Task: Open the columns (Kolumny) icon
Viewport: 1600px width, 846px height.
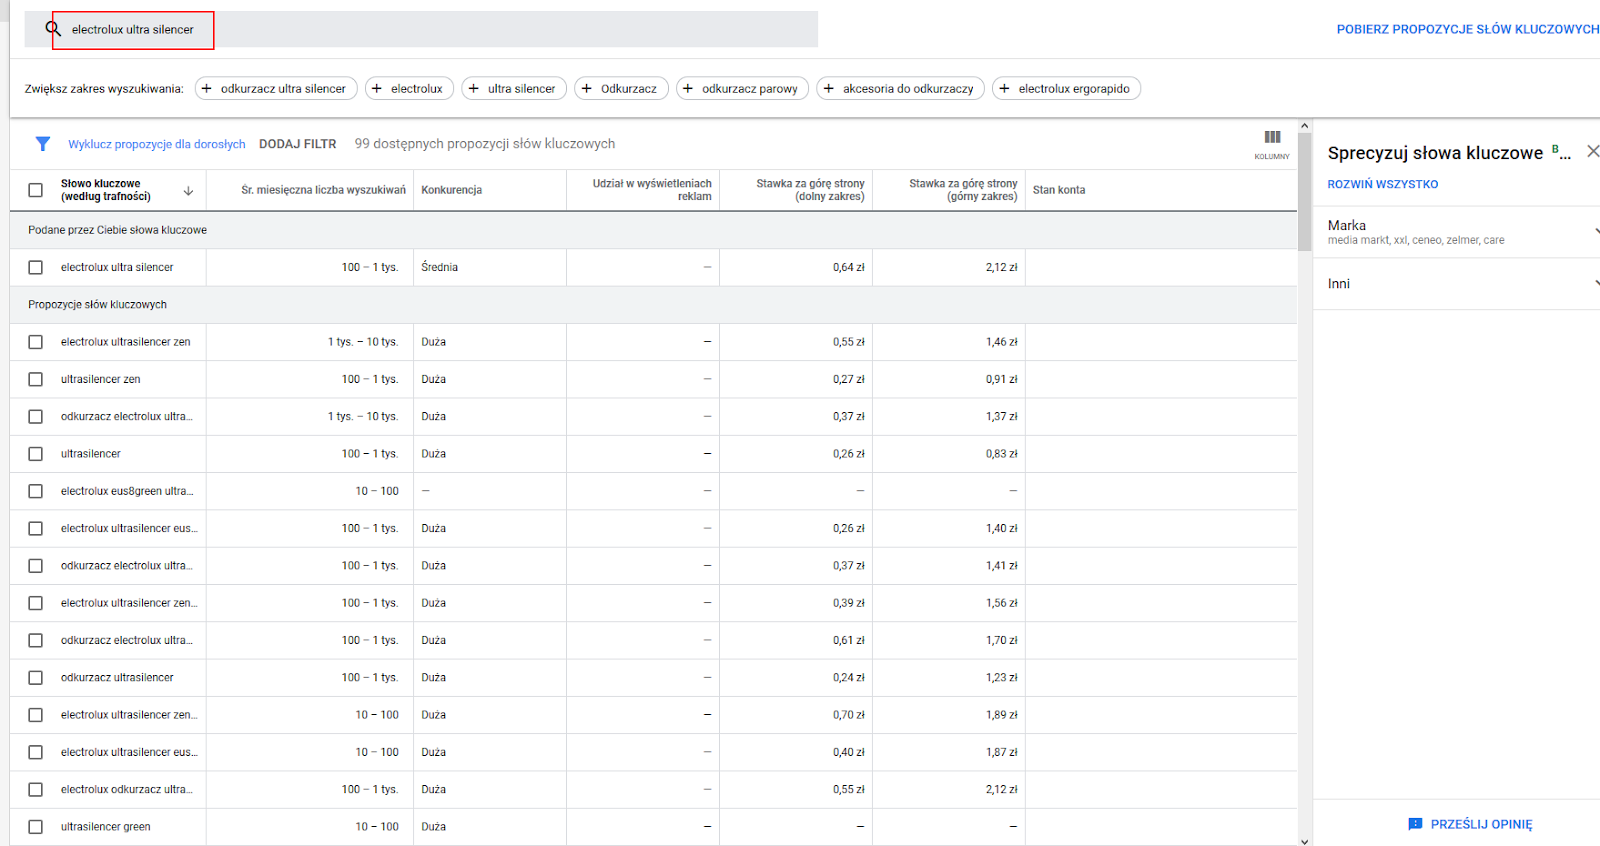Action: (1272, 137)
